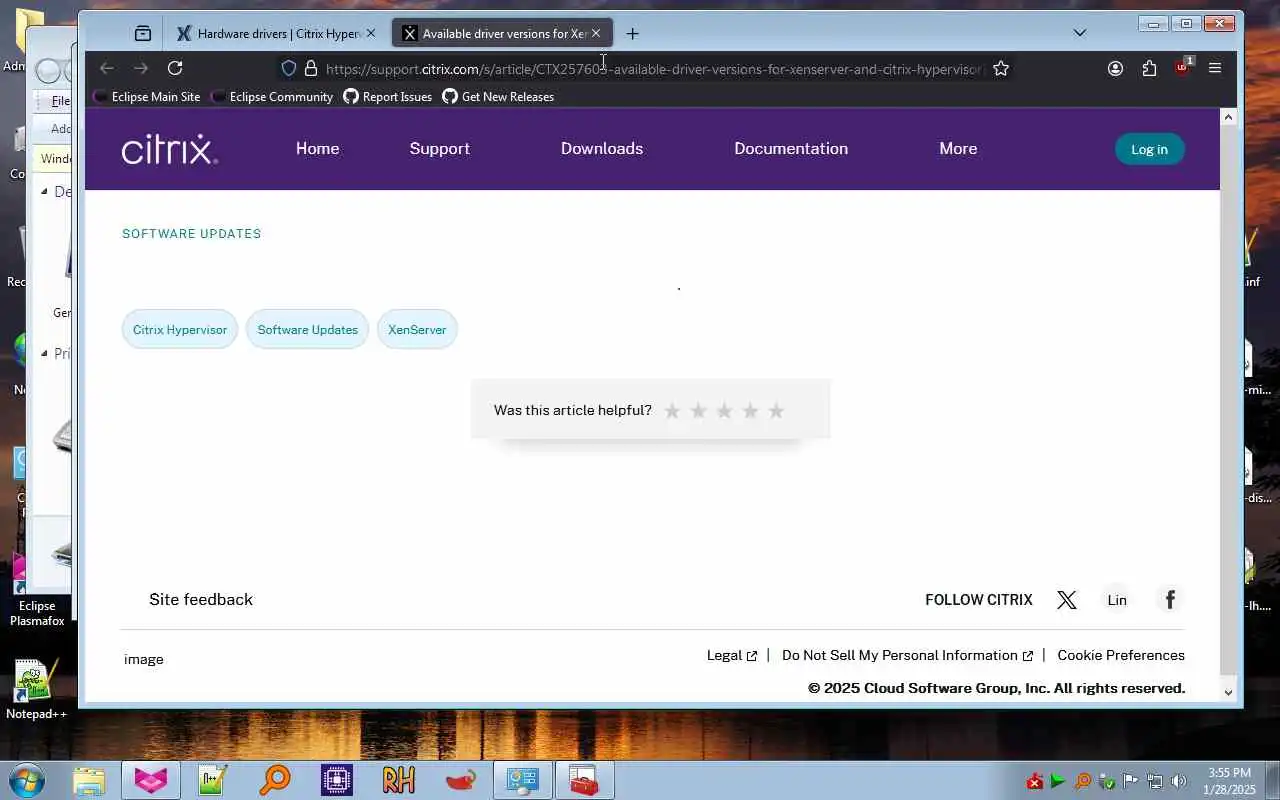The image size is (1280, 800).
Task: Open Citrix X (Twitter) social icon
Action: pos(1067,600)
